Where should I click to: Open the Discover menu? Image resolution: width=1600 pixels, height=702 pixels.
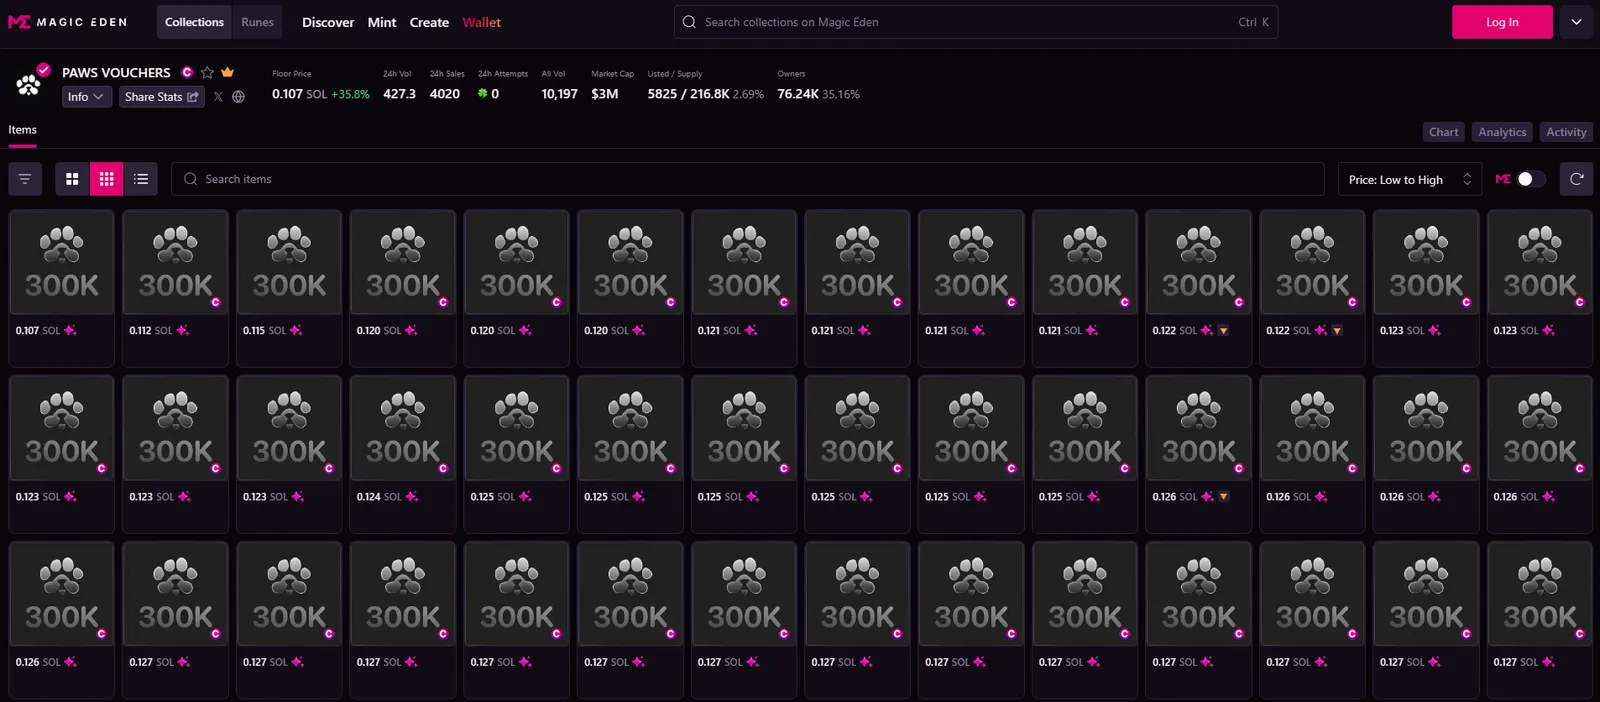click(328, 22)
